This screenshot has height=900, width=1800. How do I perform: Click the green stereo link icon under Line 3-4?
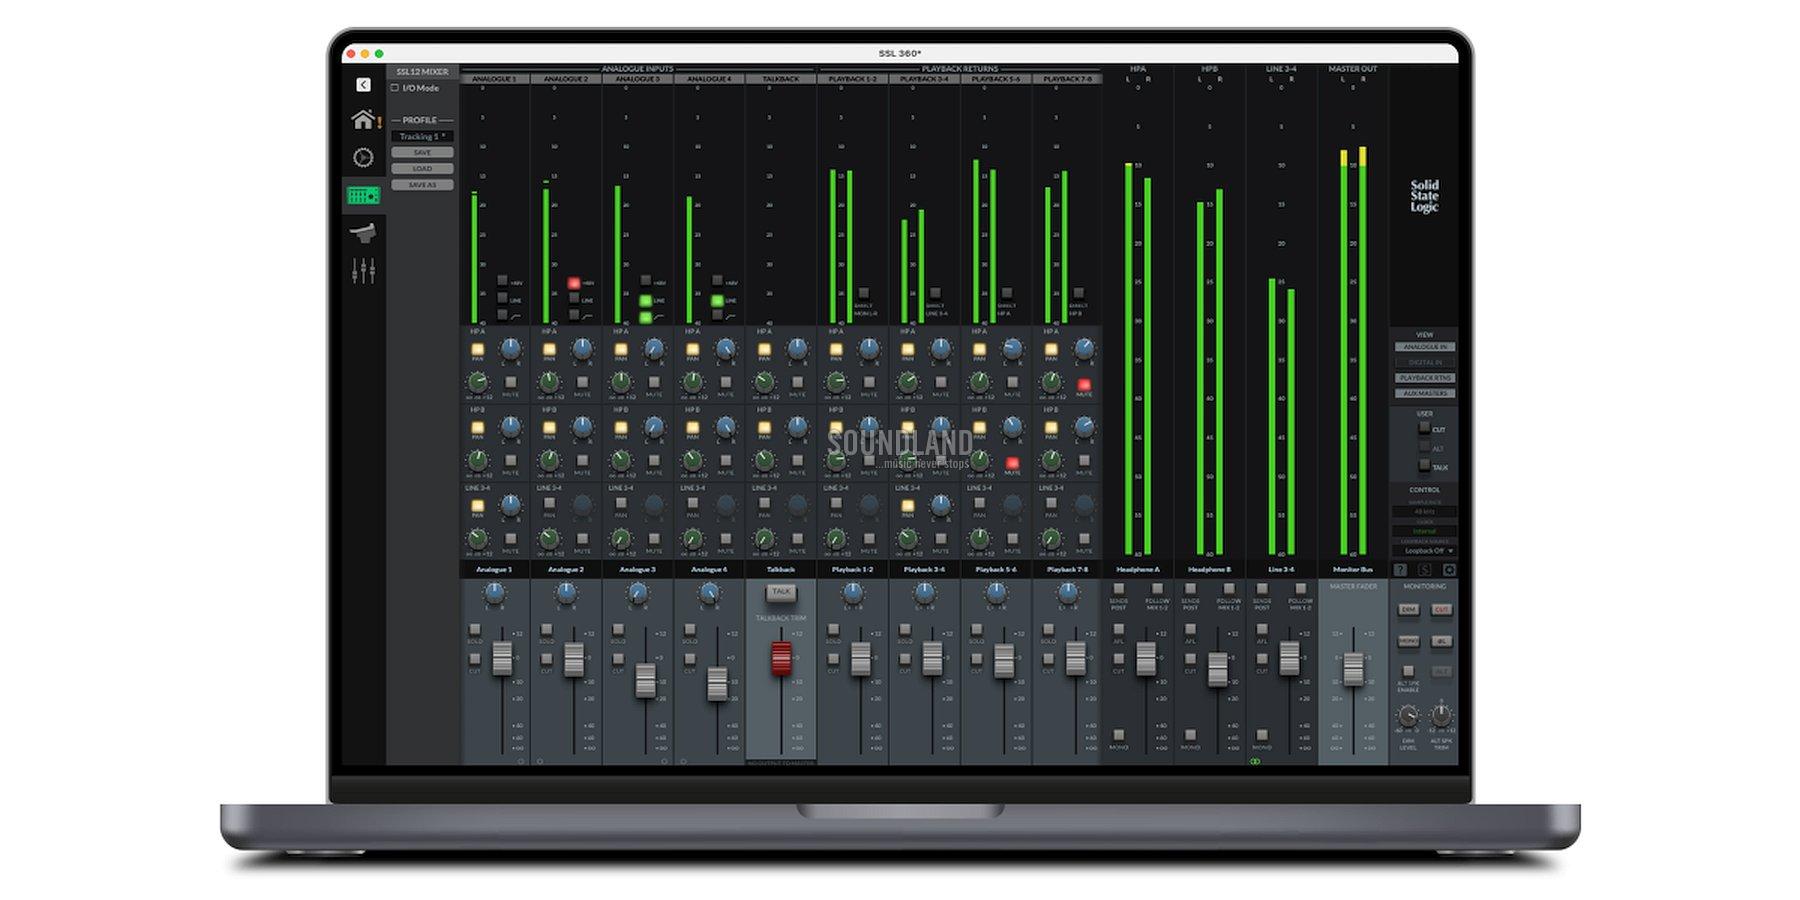[1254, 761]
